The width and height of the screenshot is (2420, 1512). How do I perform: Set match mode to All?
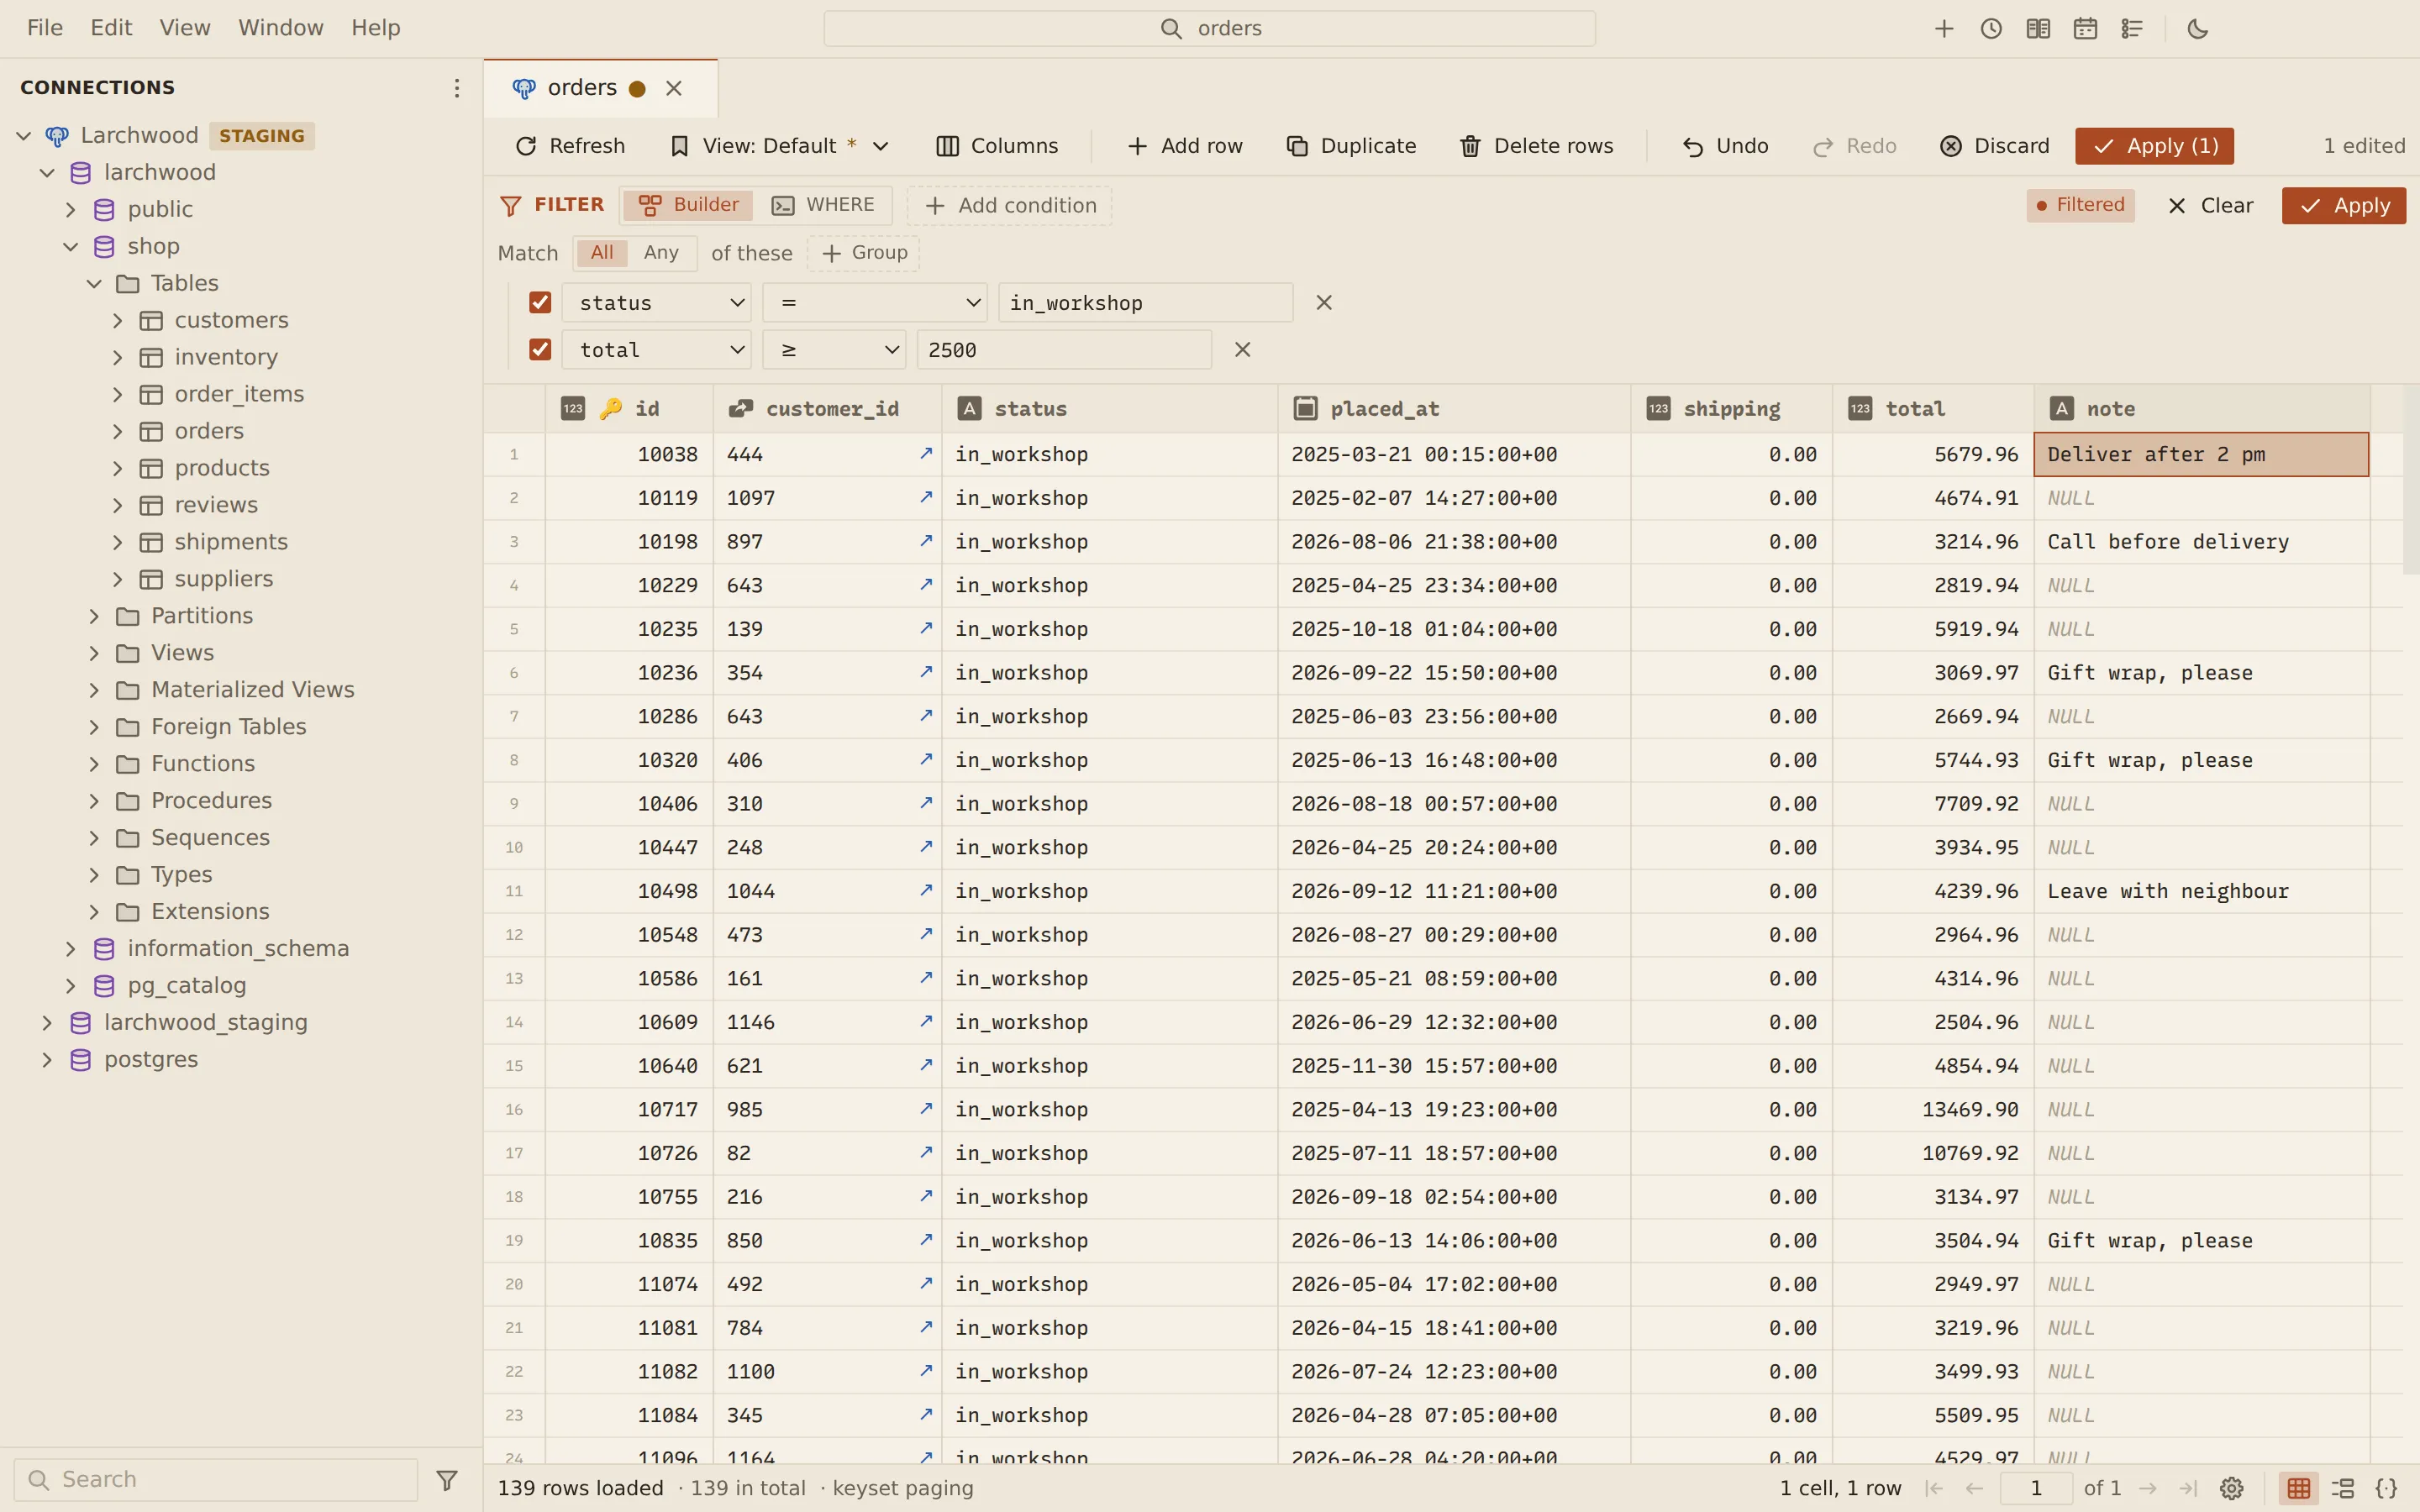602,253
